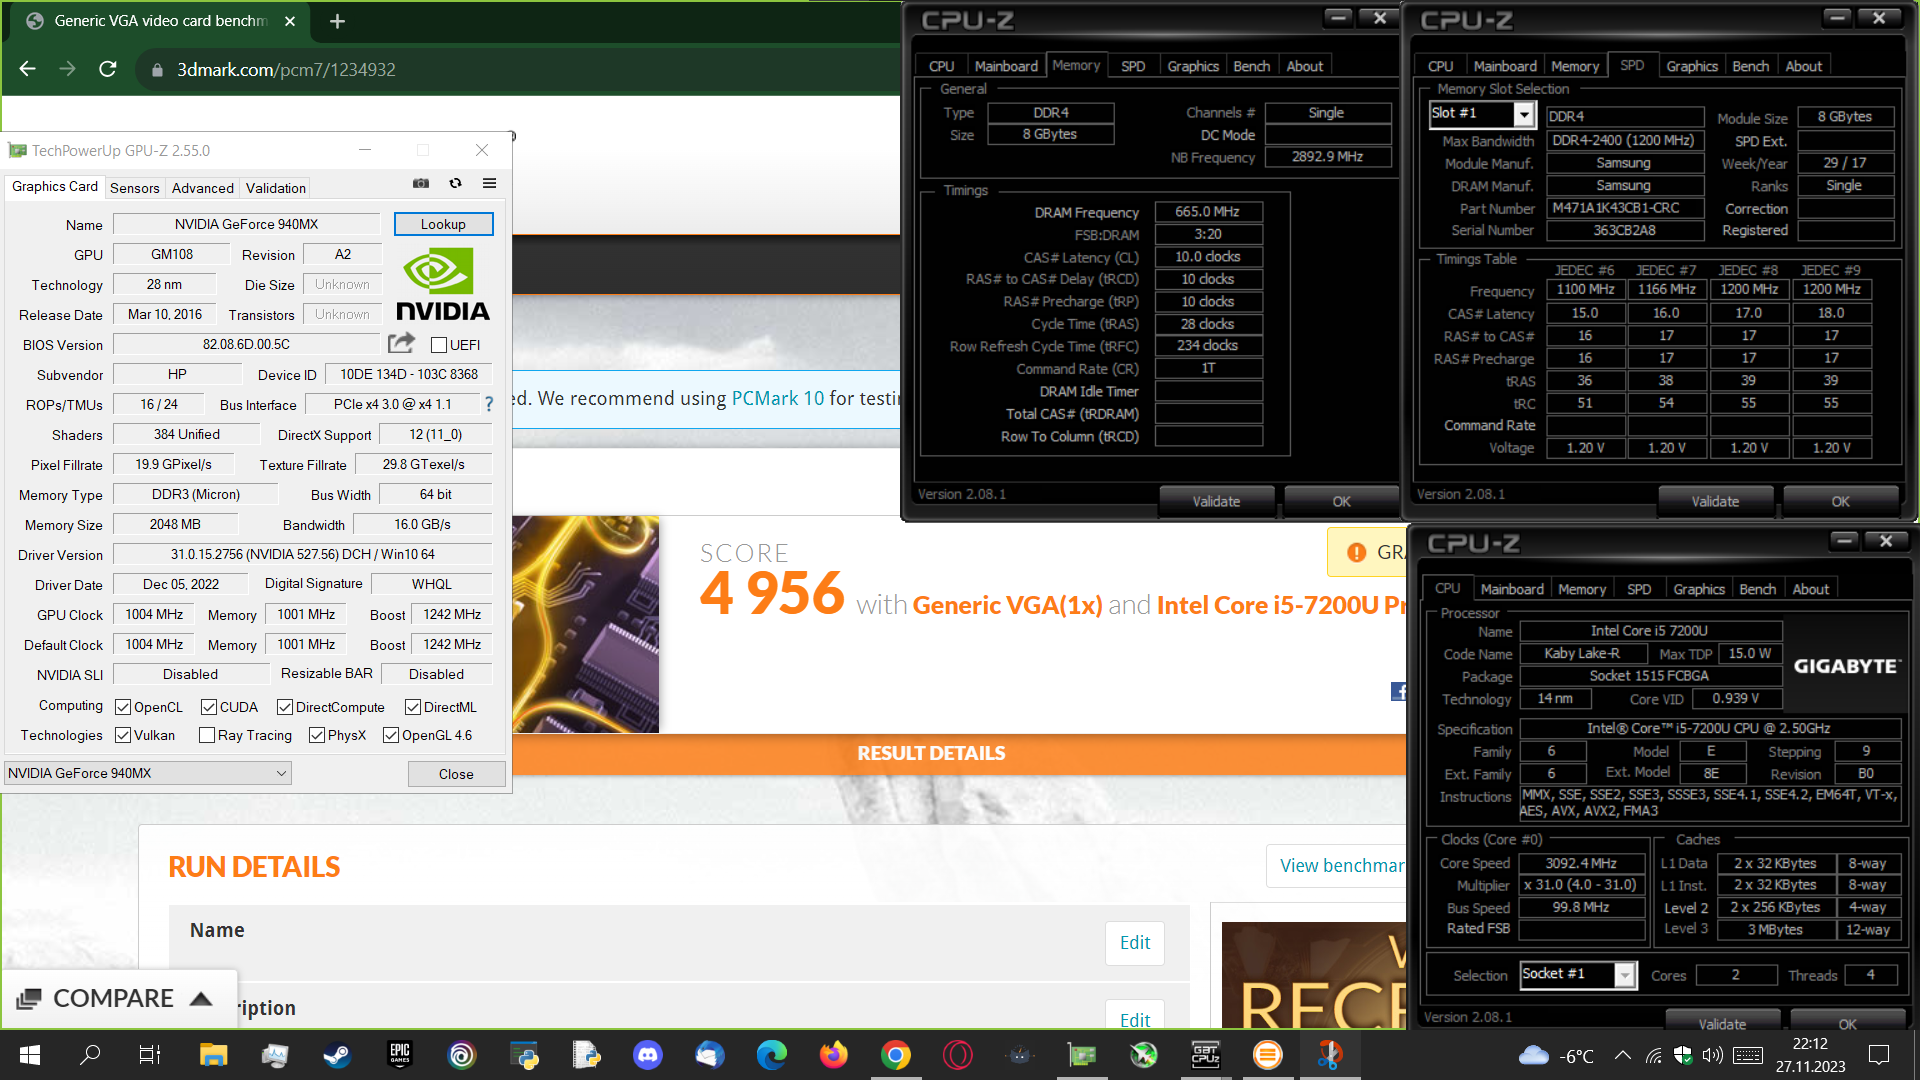
Task: Open Opera browser from the taskbar
Action: click(957, 1055)
